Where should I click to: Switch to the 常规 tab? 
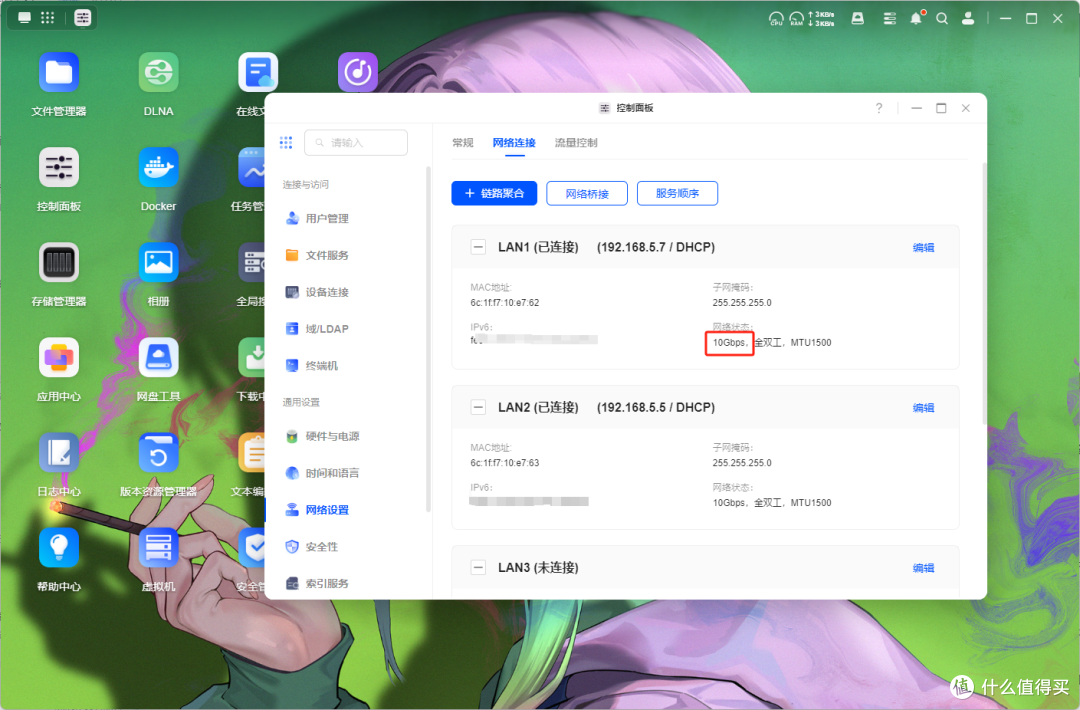(x=463, y=143)
